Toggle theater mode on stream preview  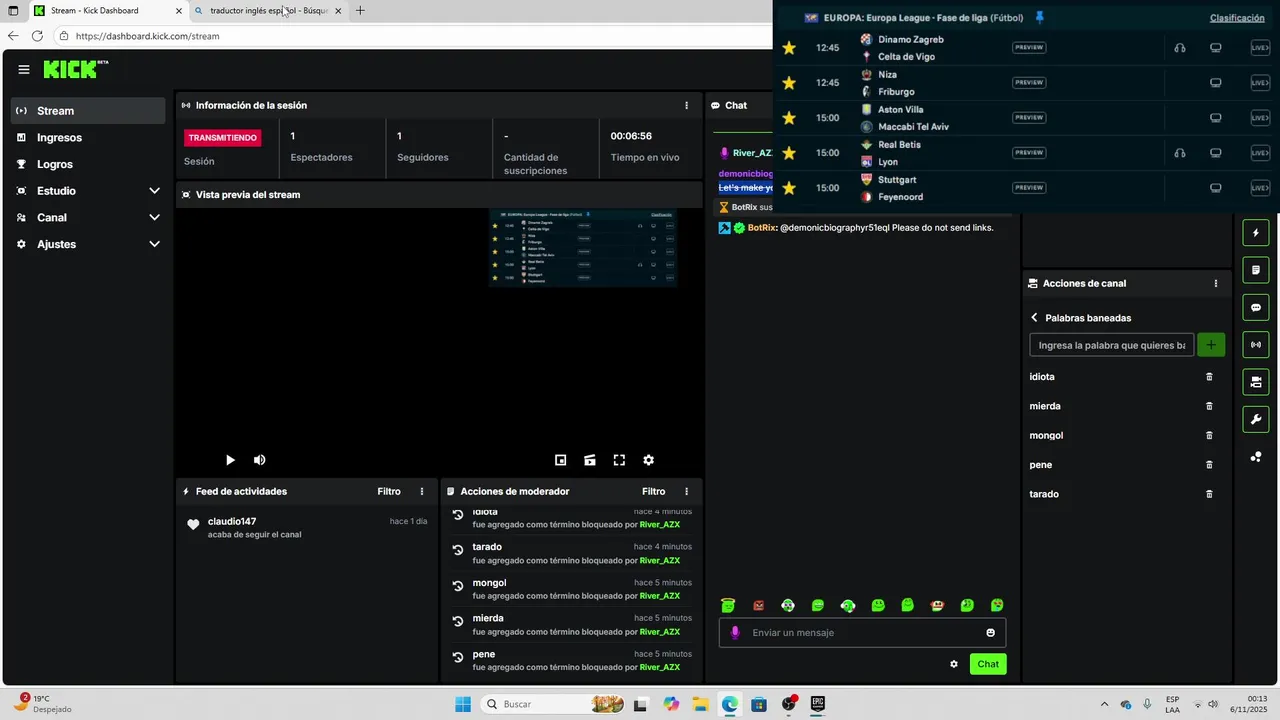(590, 460)
